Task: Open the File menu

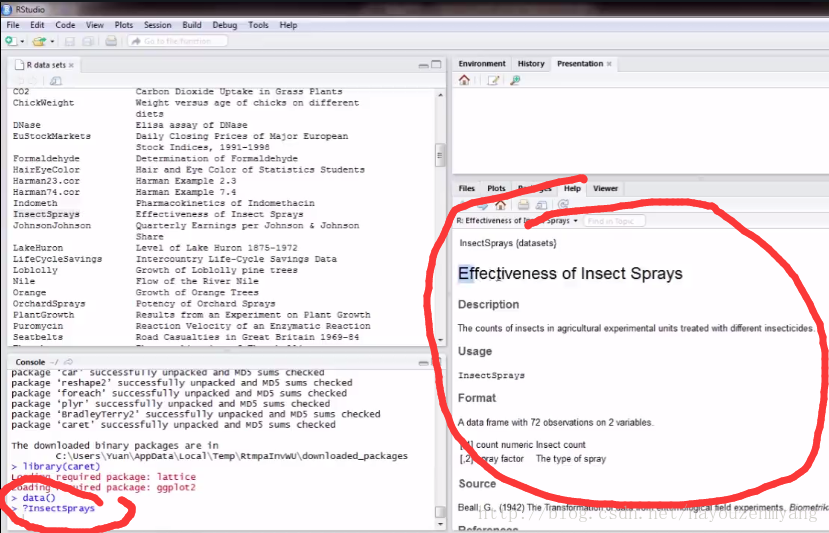Action: 13,25
